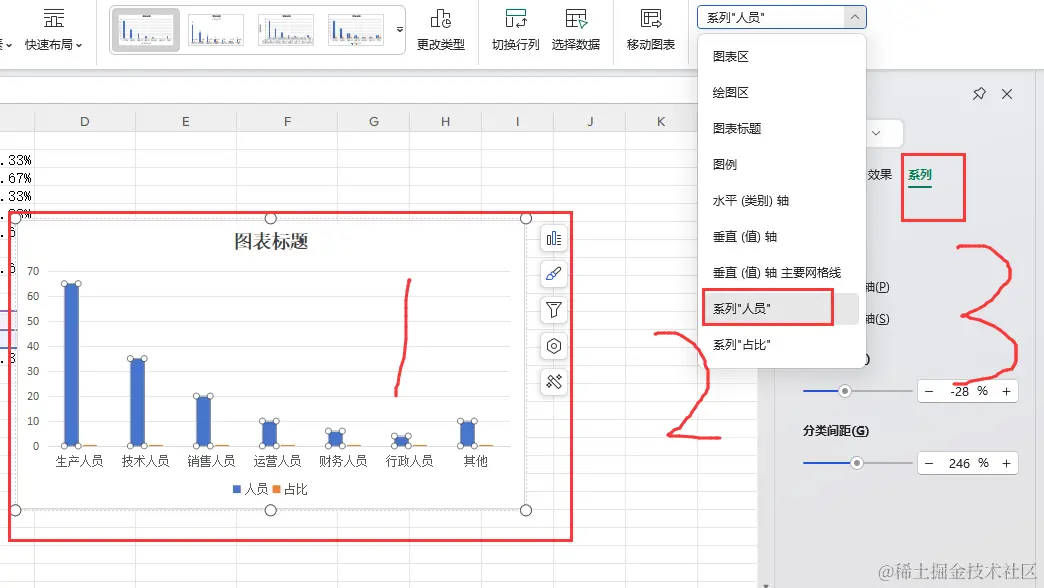Select column J header
The height and width of the screenshot is (588, 1044).
590,122
